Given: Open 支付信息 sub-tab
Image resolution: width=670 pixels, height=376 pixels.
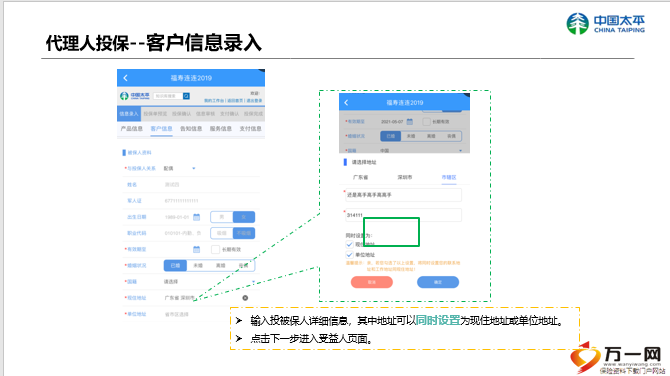Looking at the screenshot, I should tap(250, 129).
